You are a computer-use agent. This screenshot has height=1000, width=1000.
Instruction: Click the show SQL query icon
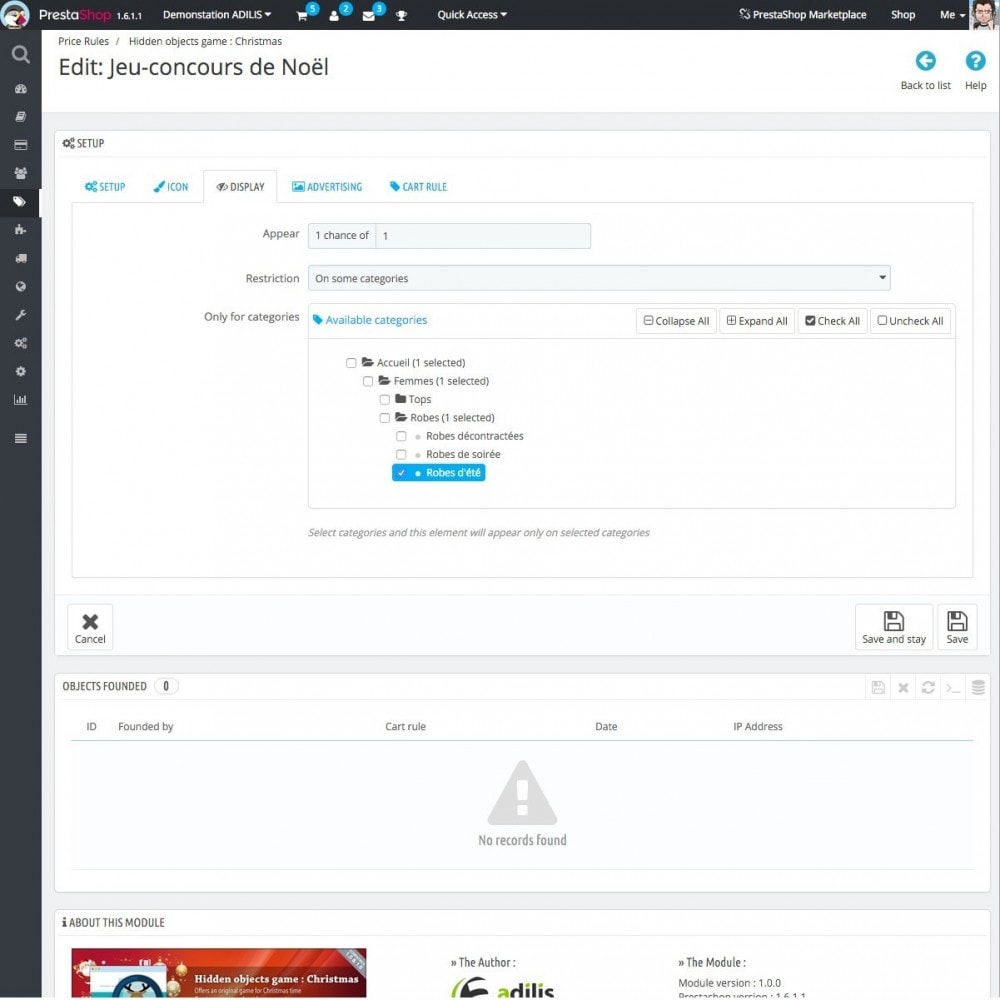click(953, 688)
